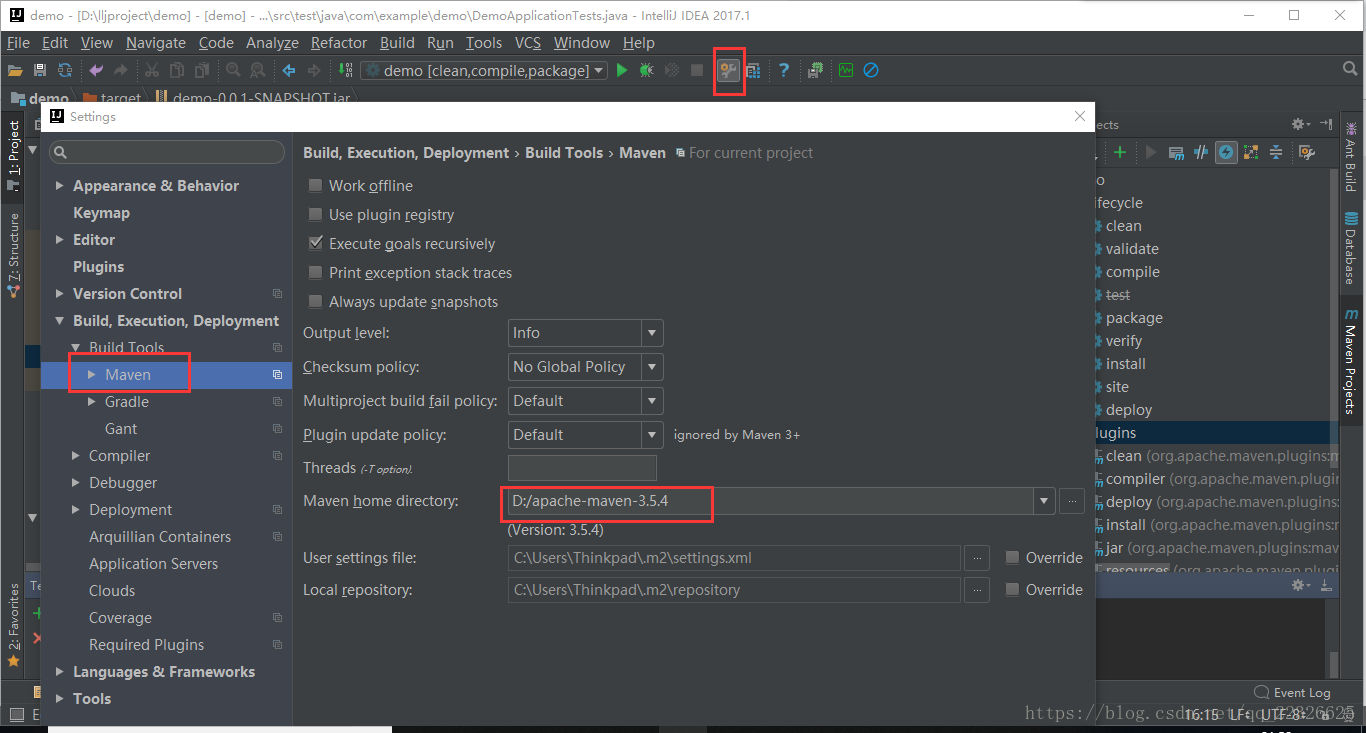Open the File menu
The height and width of the screenshot is (733, 1366).
tap(18, 42)
